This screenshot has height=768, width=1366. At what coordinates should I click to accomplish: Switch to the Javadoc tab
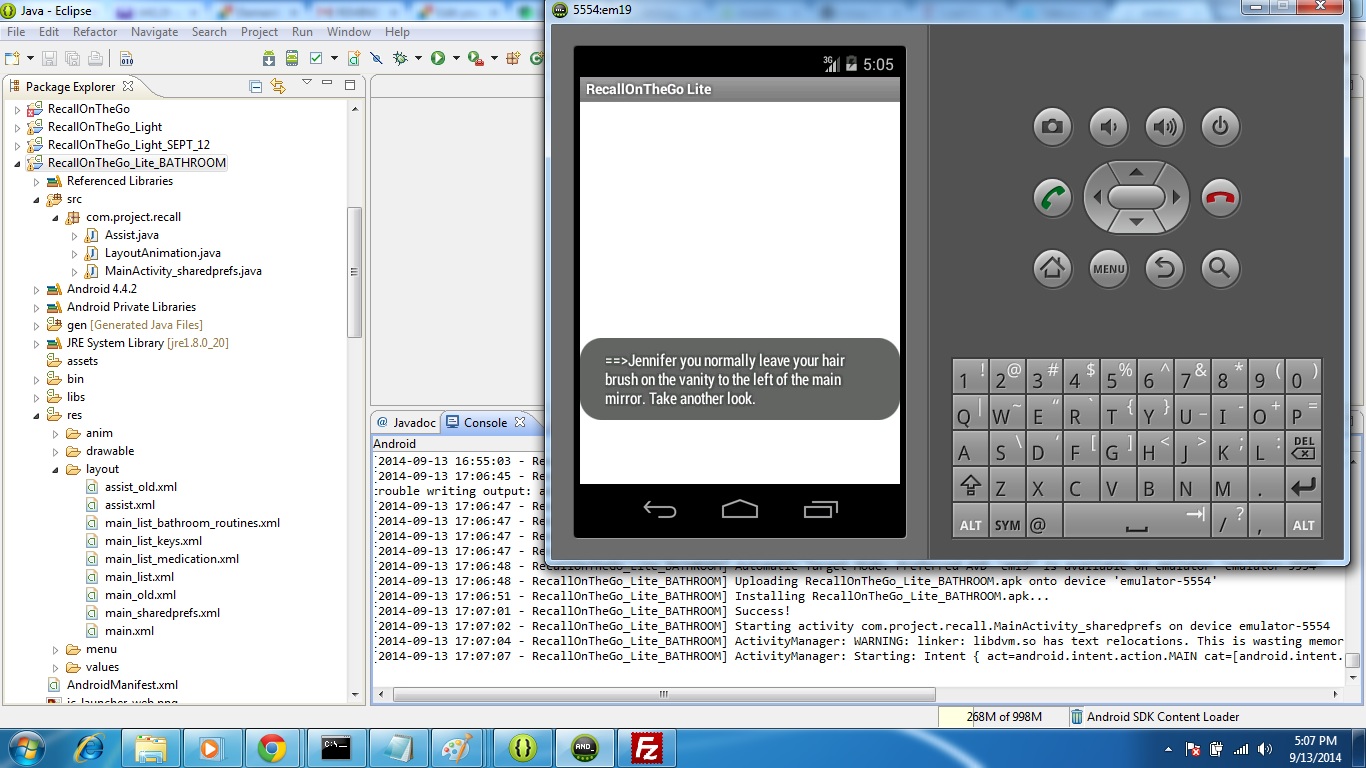406,423
